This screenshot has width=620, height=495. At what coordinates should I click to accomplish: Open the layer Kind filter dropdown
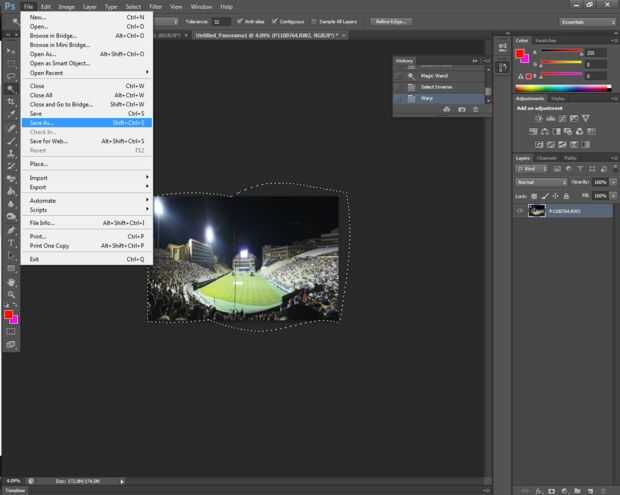[x=532, y=169]
